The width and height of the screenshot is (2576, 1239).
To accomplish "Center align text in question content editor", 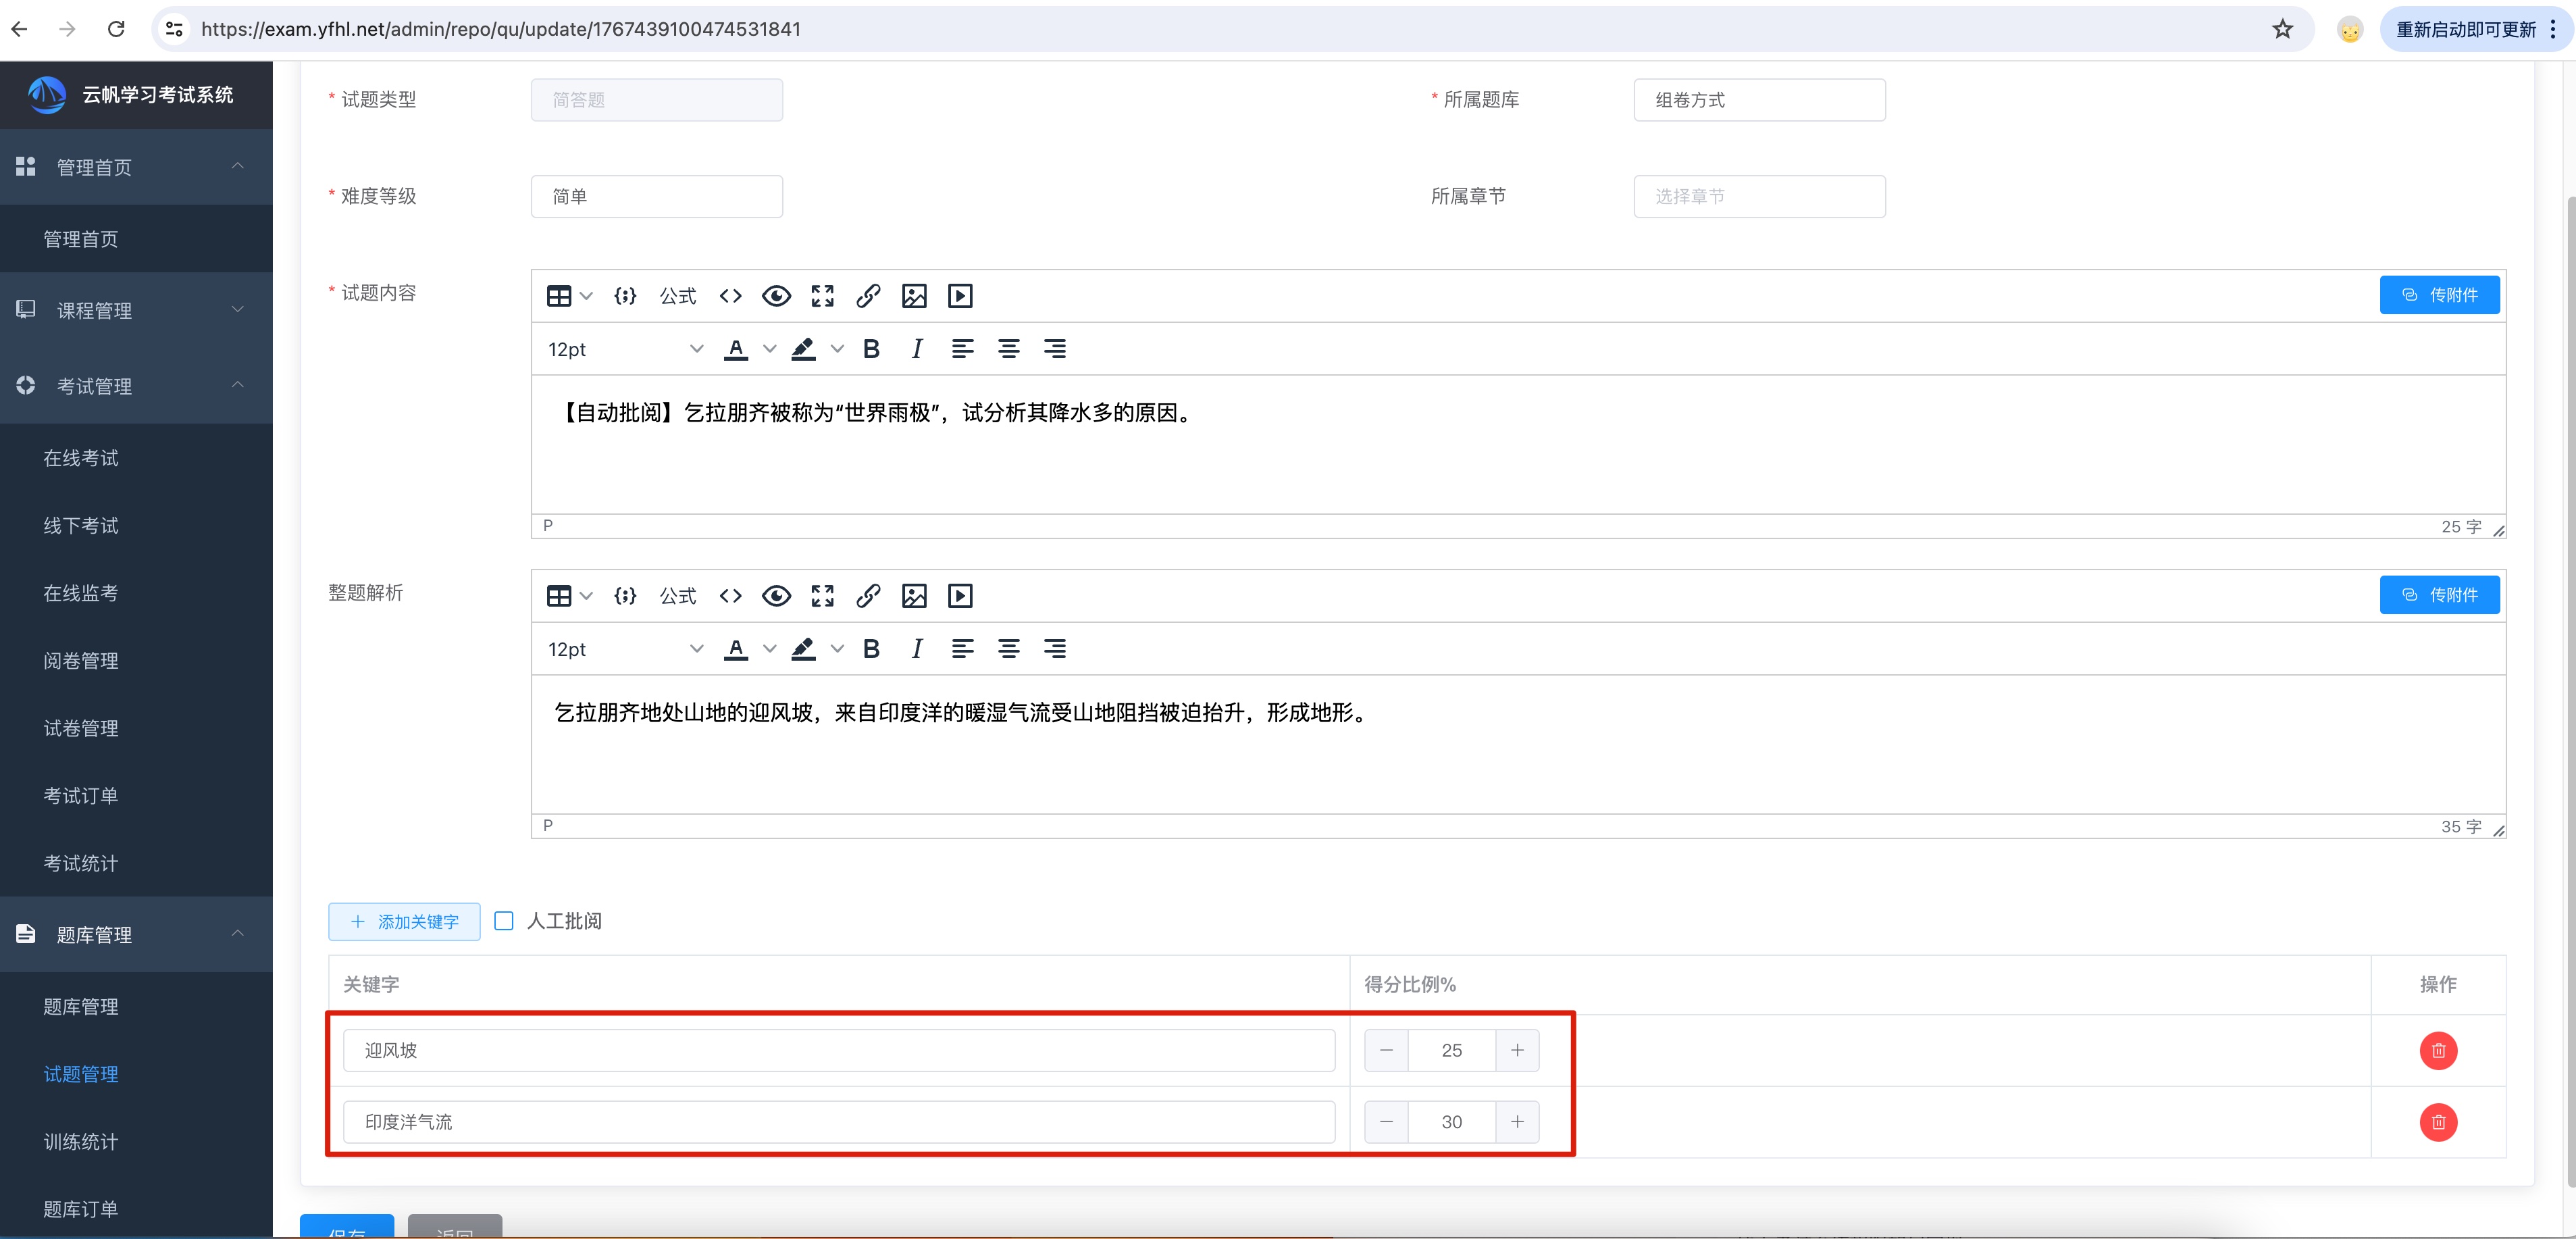I will (1008, 349).
